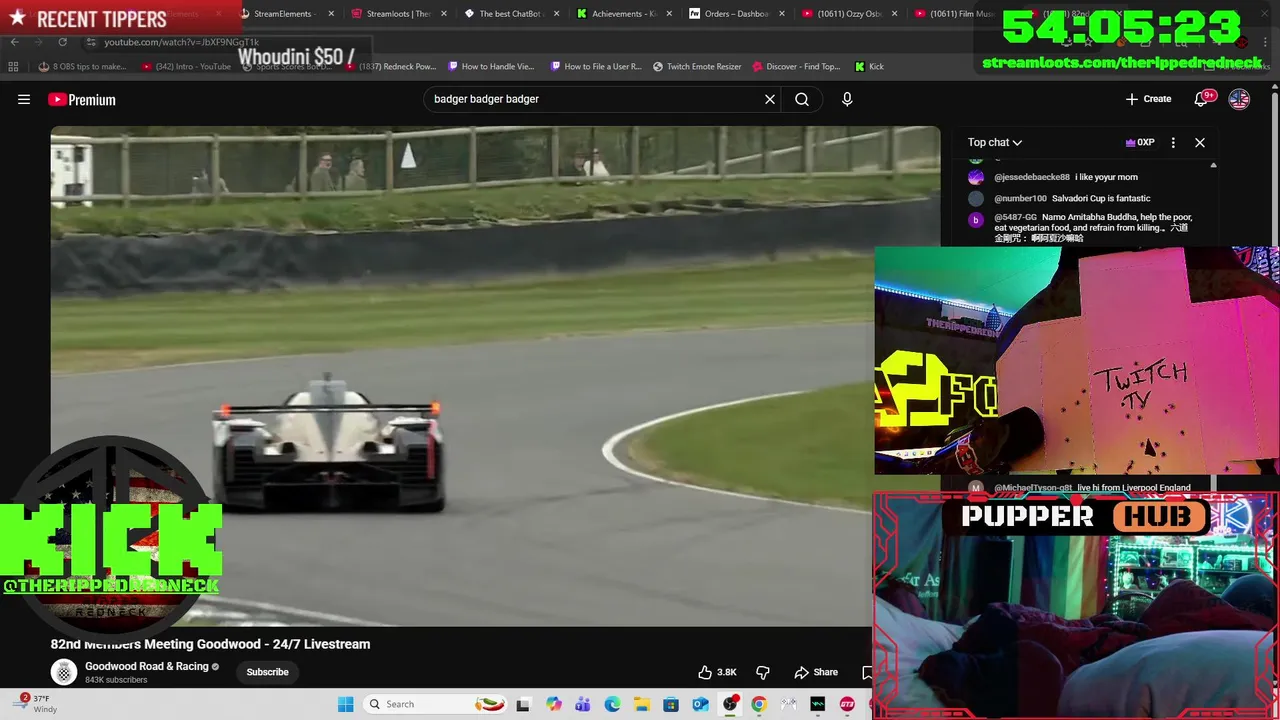This screenshot has width=1280, height=720.
Task: Start voice search with the microphone
Action: (847, 99)
